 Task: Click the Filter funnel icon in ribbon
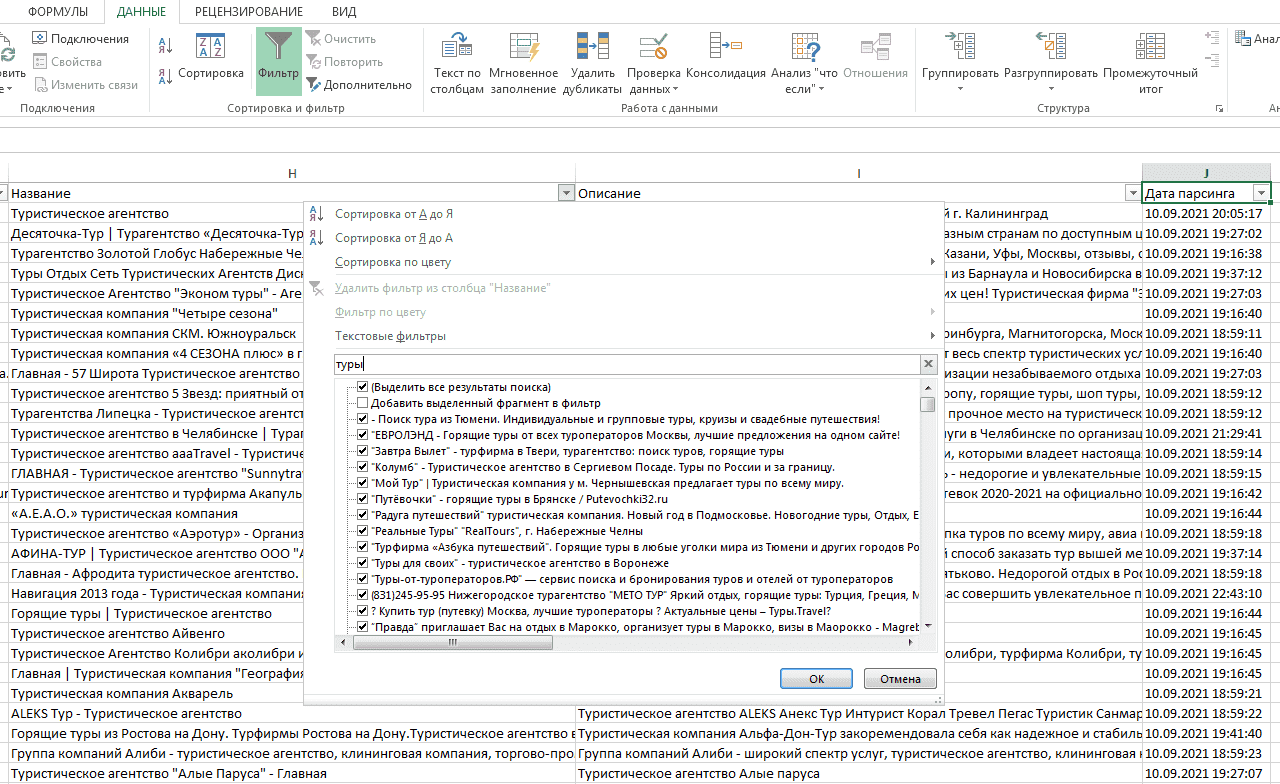click(278, 61)
